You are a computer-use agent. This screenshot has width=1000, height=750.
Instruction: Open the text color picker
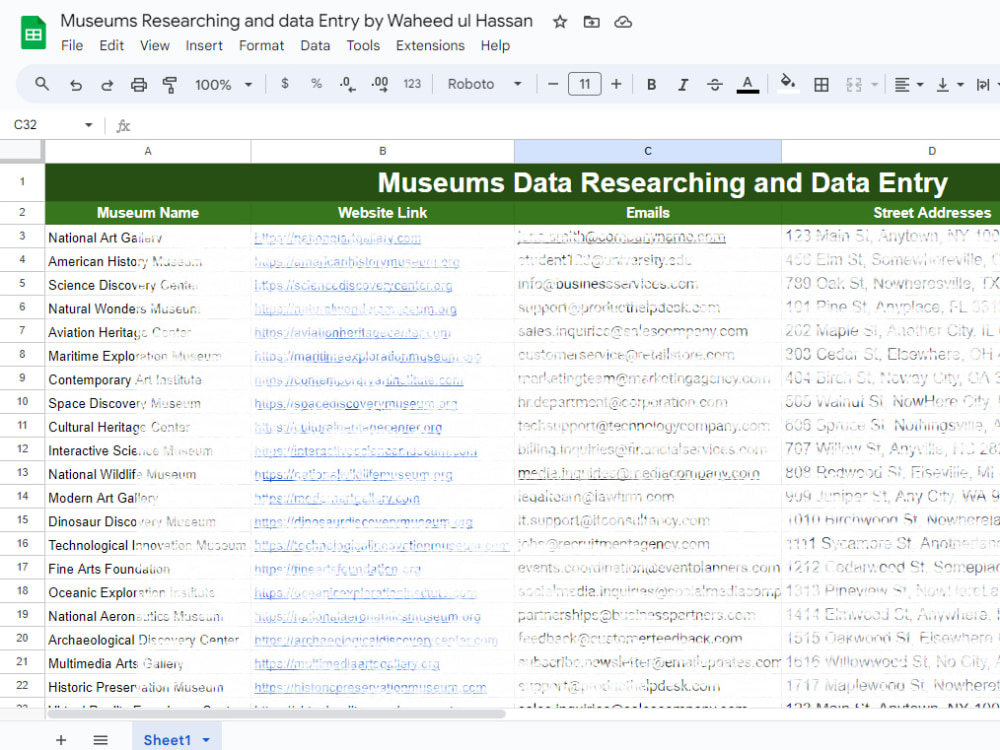pyautogui.click(x=747, y=84)
